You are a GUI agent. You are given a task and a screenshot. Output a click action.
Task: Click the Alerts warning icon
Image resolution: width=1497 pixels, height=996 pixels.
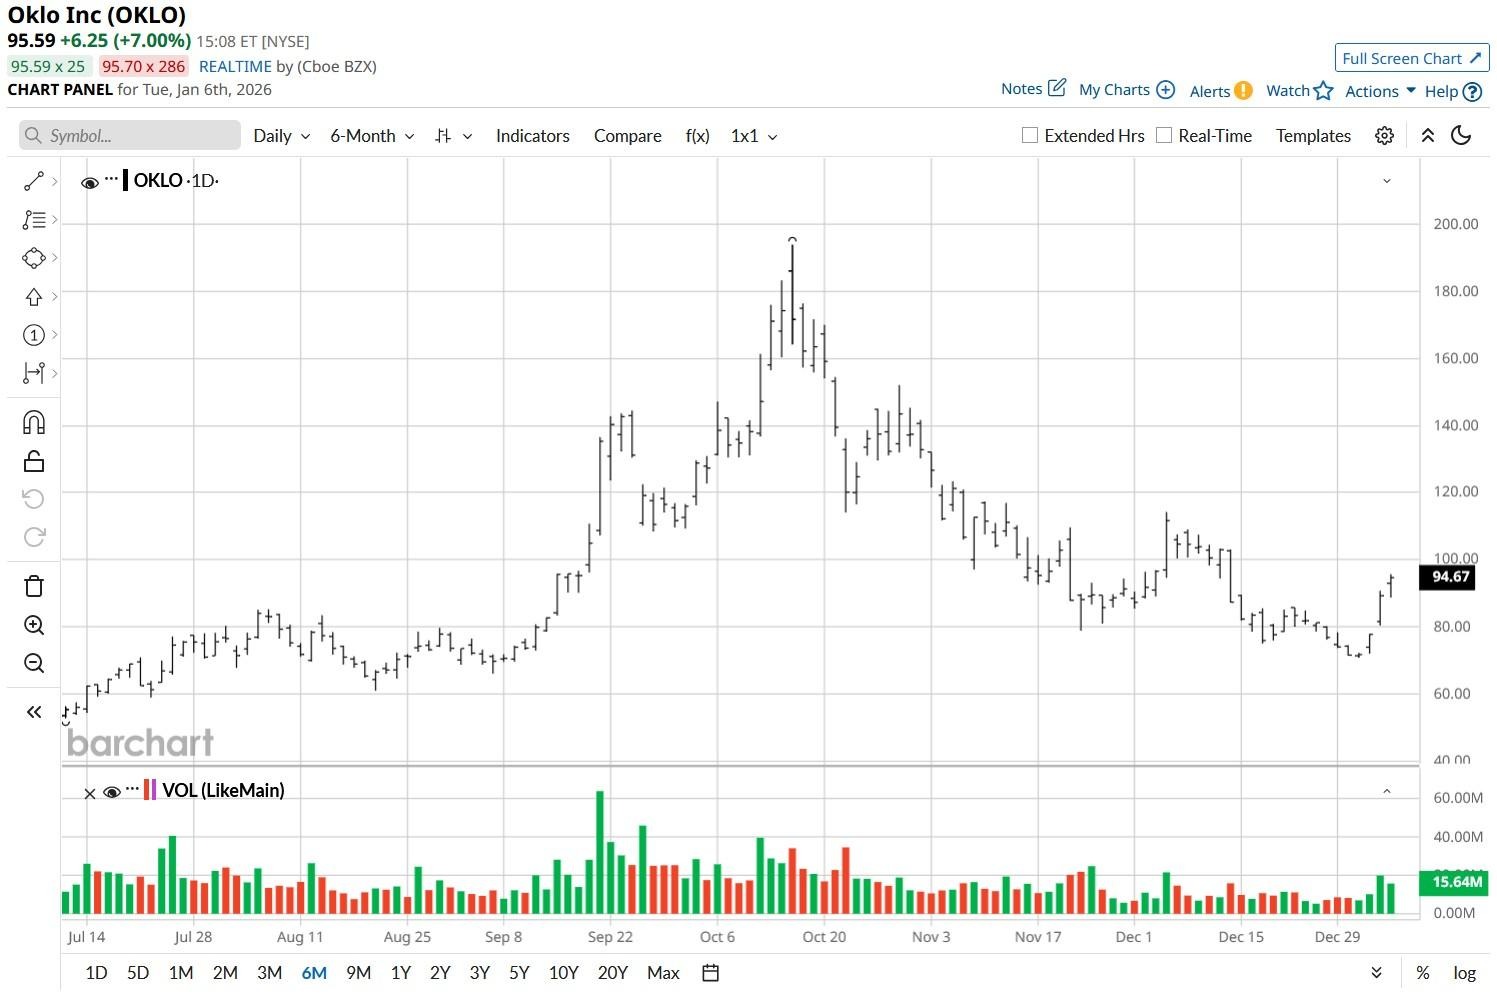click(1243, 90)
